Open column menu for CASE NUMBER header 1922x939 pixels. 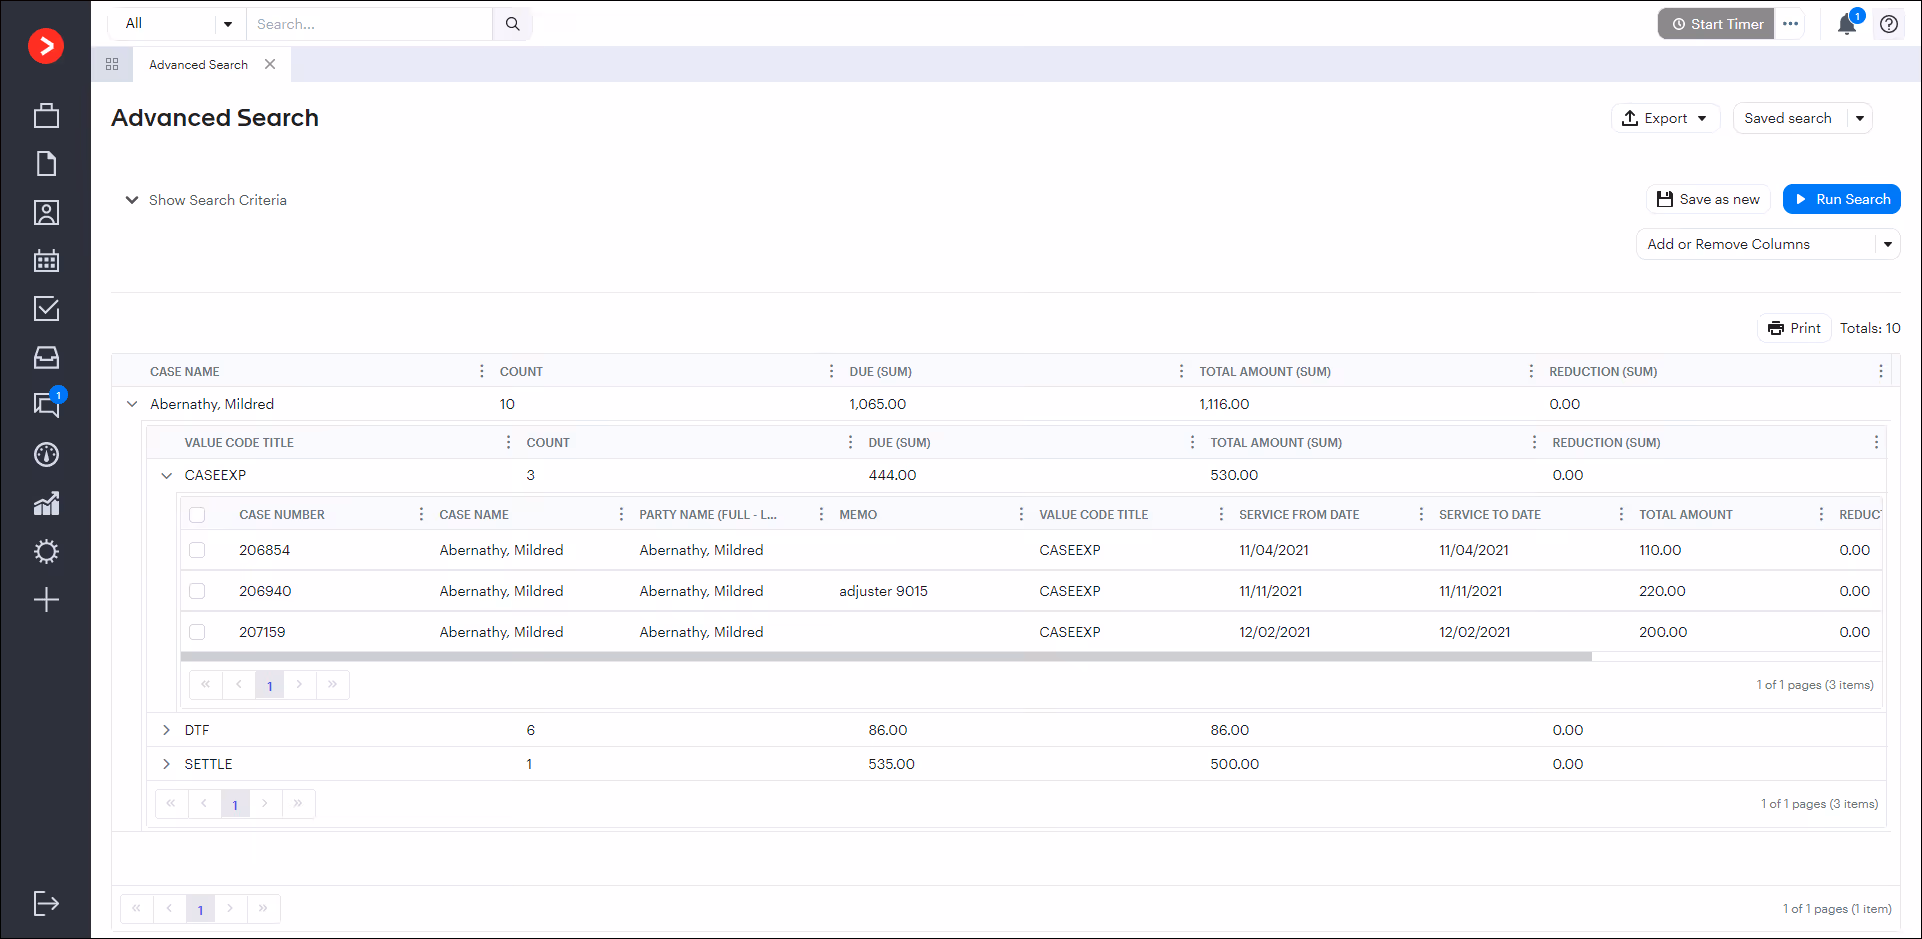click(x=421, y=514)
